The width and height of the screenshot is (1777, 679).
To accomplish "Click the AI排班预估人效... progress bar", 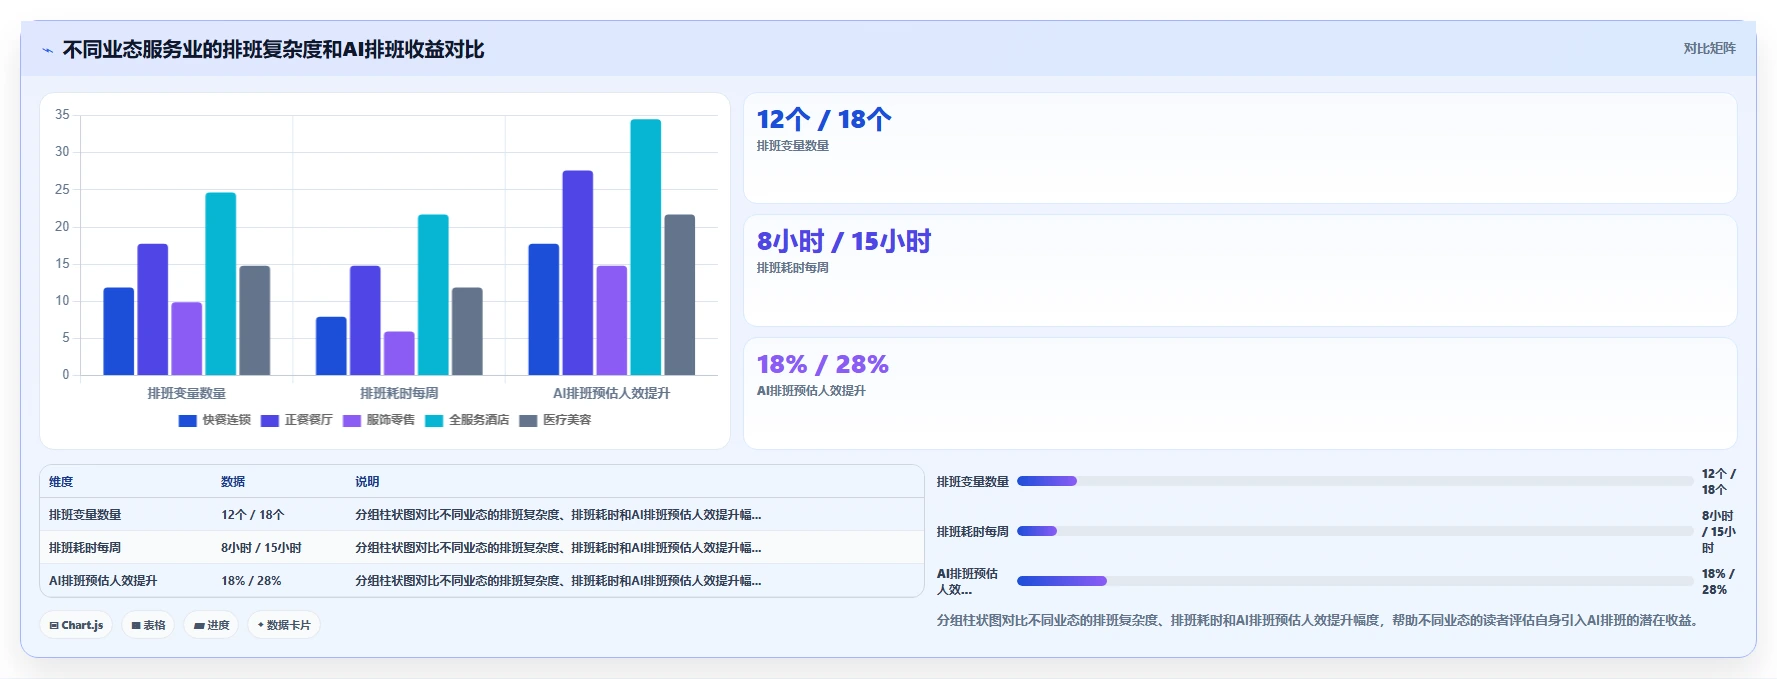I will click(x=1355, y=581).
